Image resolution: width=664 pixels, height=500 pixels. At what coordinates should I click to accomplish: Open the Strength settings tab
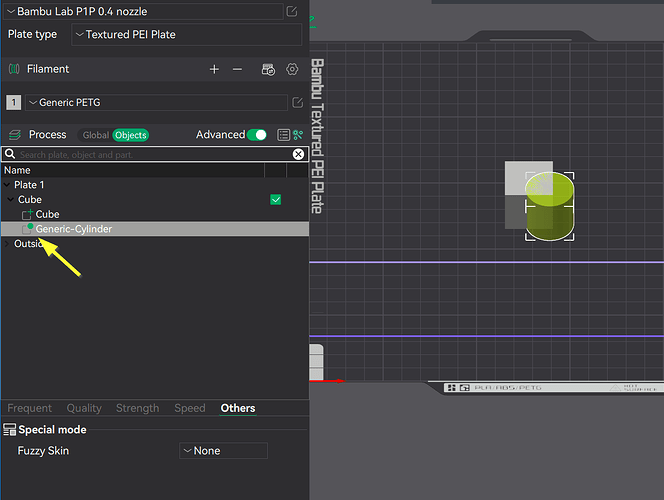pyautogui.click(x=138, y=408)
